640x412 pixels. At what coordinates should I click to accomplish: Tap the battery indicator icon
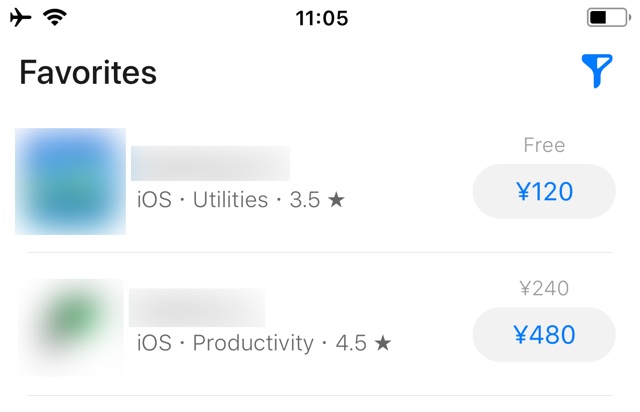pos(609,18)
